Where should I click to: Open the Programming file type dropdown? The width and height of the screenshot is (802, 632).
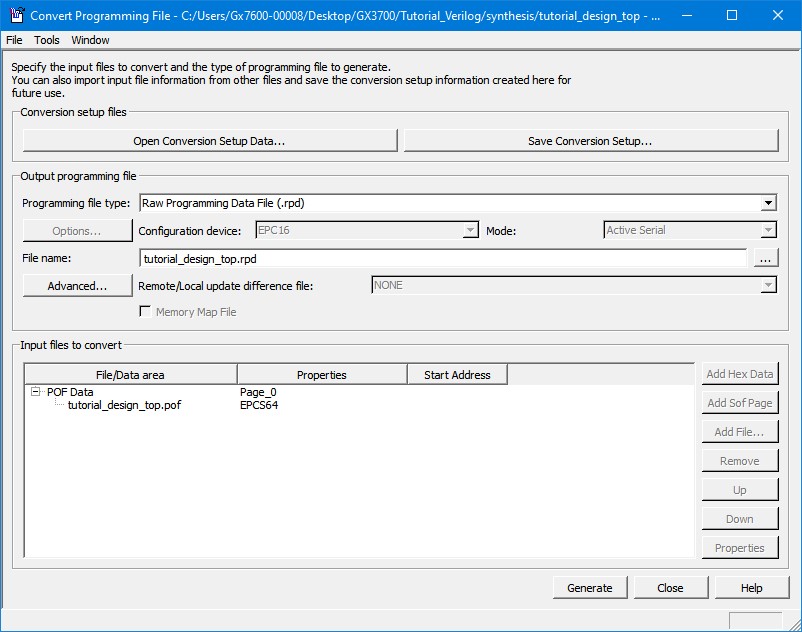768,203
